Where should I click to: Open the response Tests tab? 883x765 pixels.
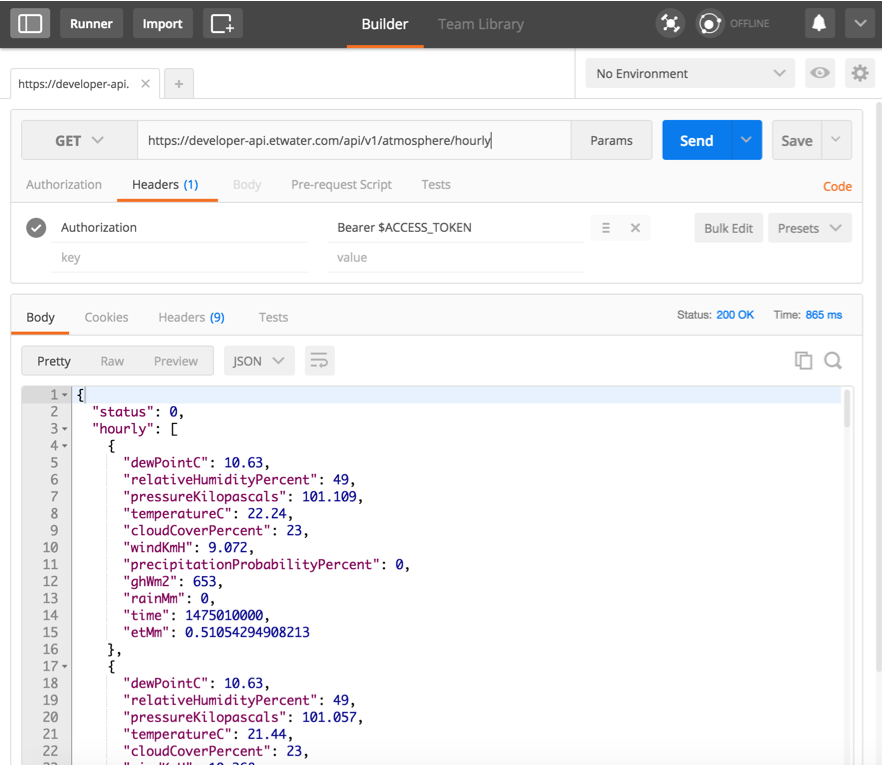pyautogui.click(x=273, y=317)
